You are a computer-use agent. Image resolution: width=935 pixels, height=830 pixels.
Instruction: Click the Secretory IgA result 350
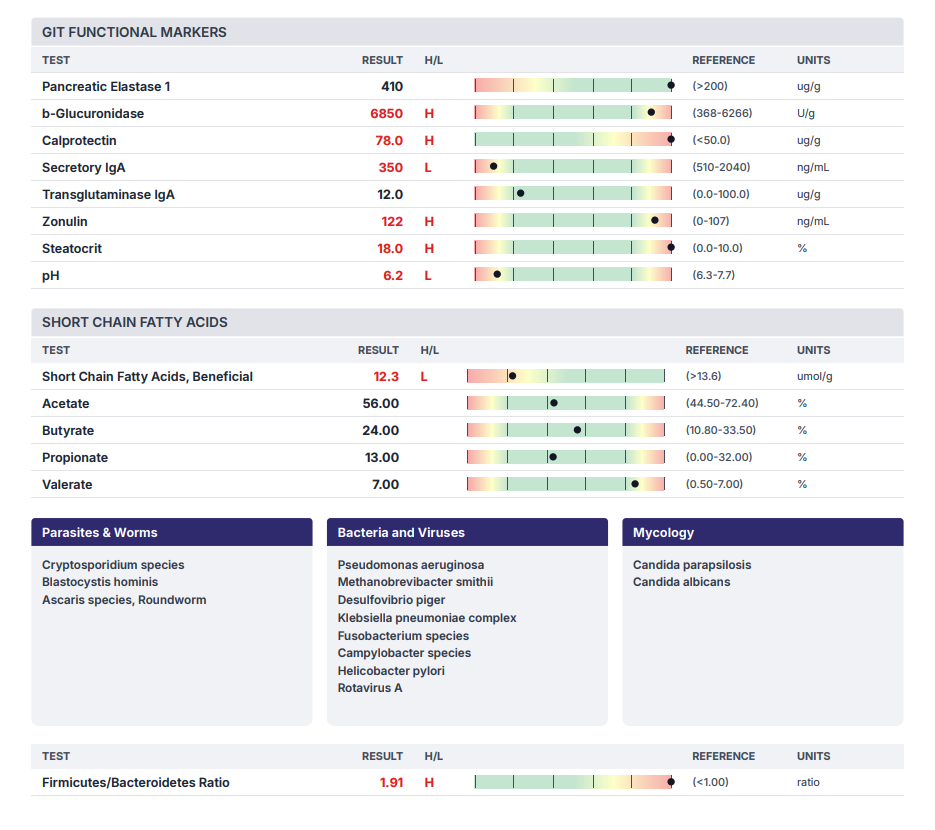tap(391, 168)
